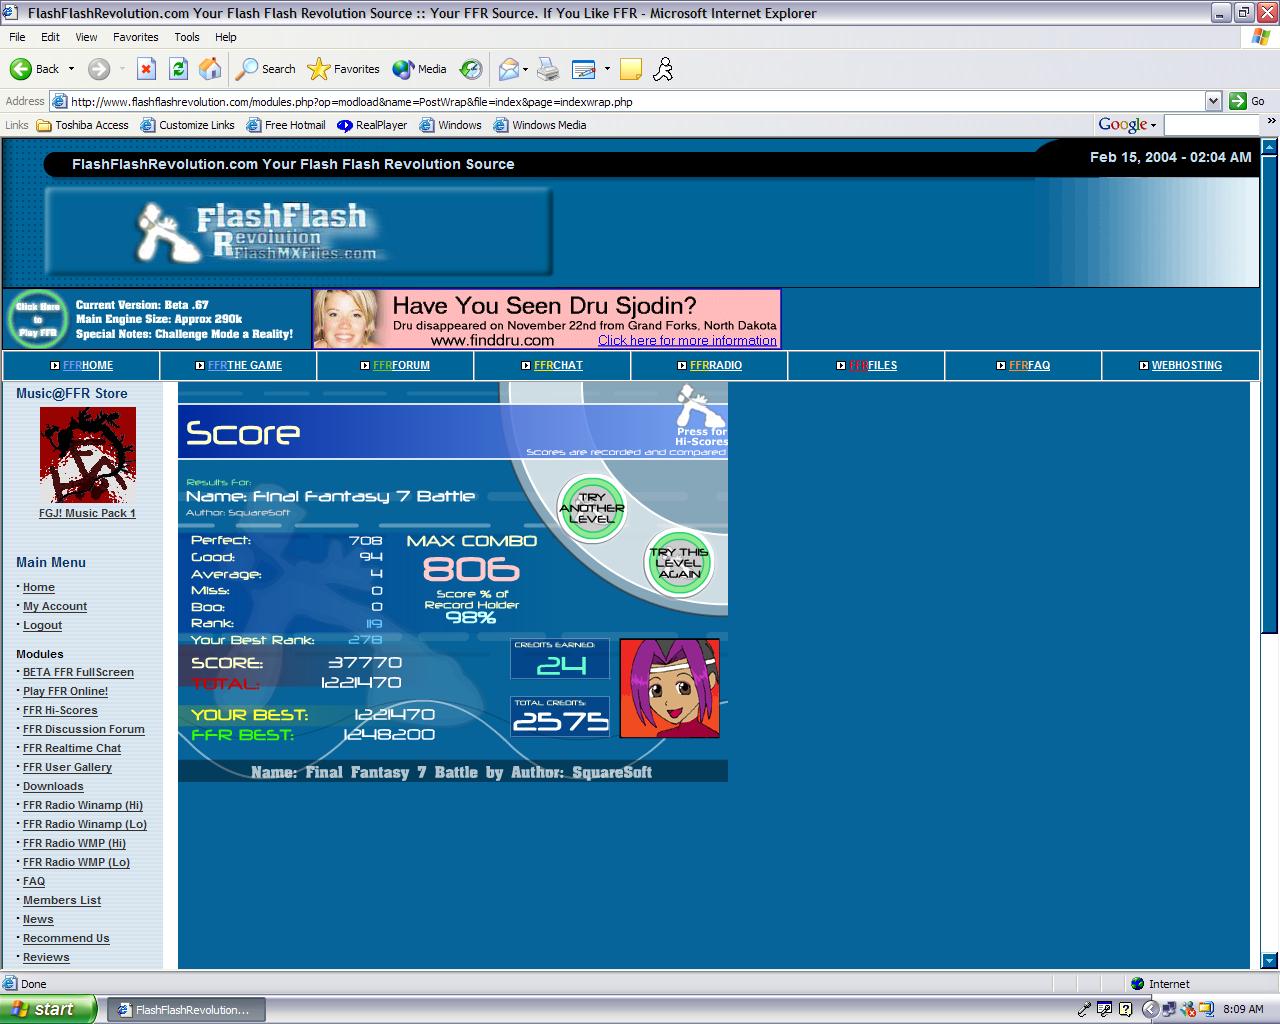
Task: Open the Windows Start button
Action: click(x=48, y=1009)
